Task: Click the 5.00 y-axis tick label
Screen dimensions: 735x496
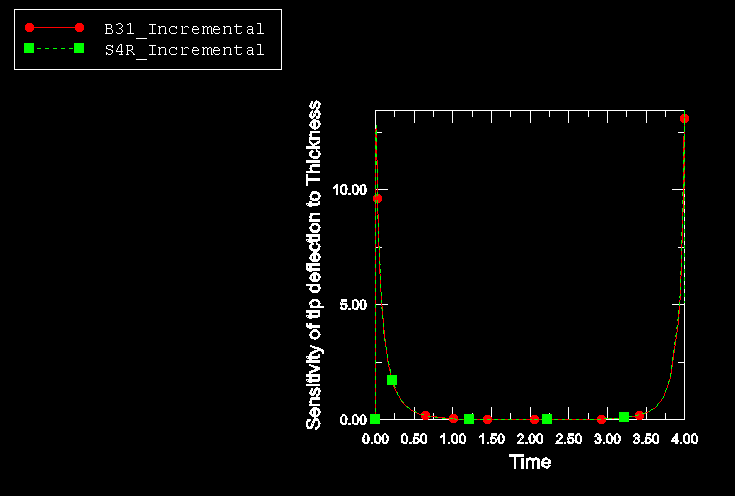Action: pyautogui.click(x=353, y=305)
